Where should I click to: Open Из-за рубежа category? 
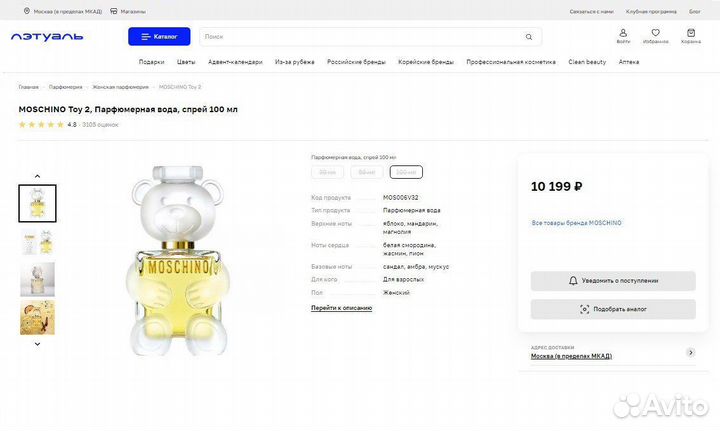[x=295, y=62]
